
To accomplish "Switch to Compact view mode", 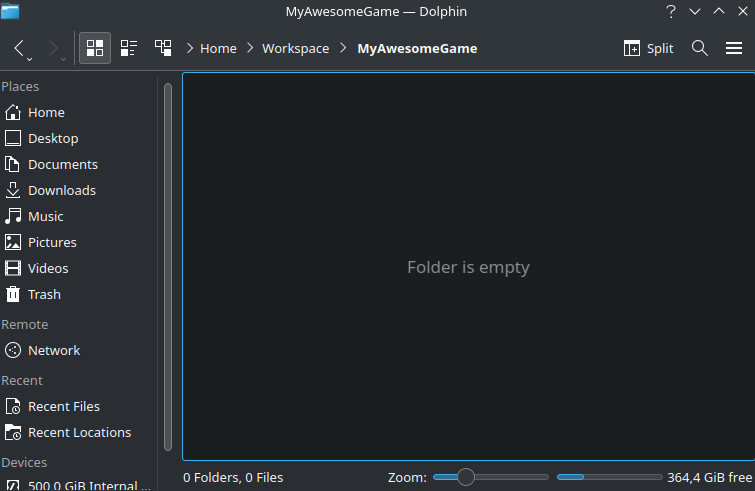I will 129,48.
